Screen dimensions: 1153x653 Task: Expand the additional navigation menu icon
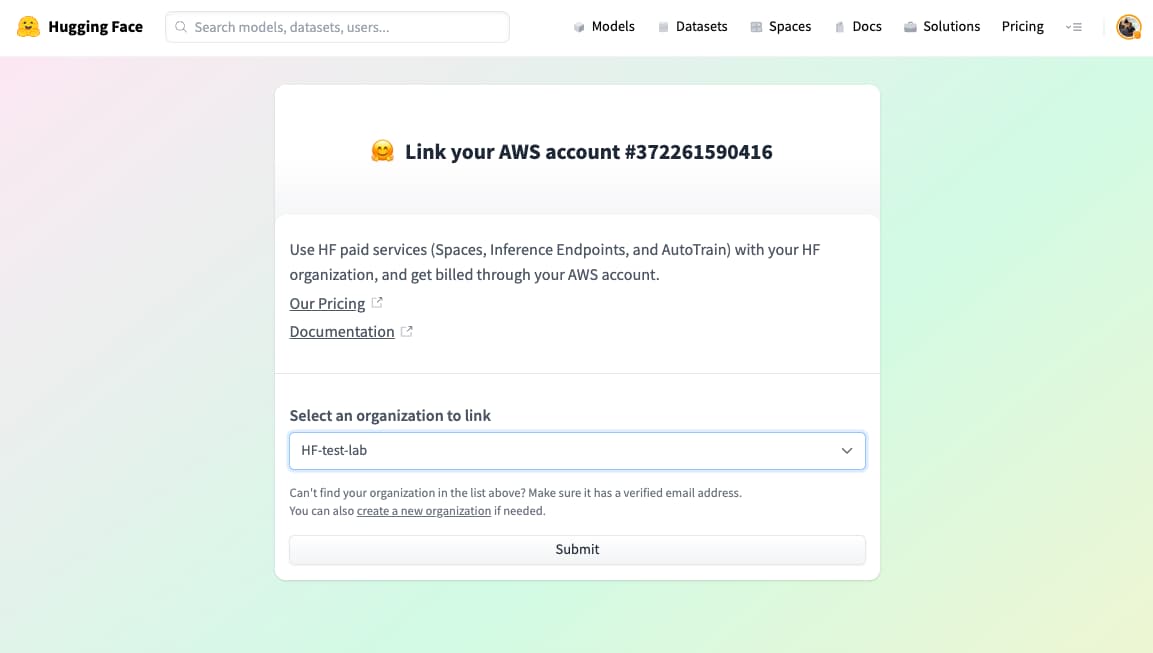point(1074,27)
